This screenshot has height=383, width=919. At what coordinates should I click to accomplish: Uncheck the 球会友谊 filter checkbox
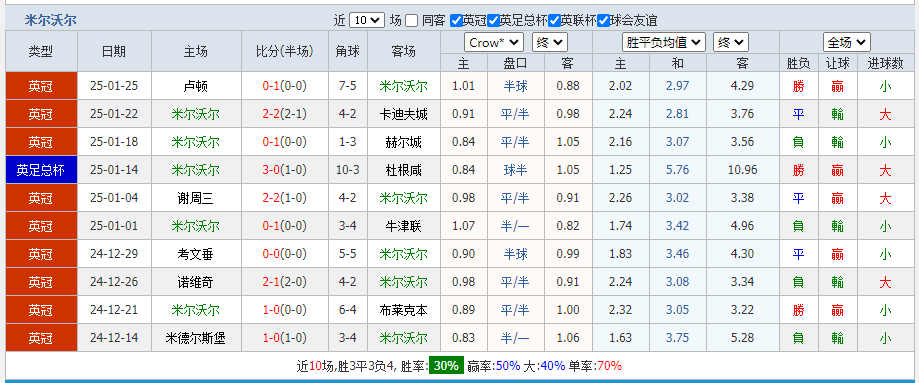pos(604,21)
